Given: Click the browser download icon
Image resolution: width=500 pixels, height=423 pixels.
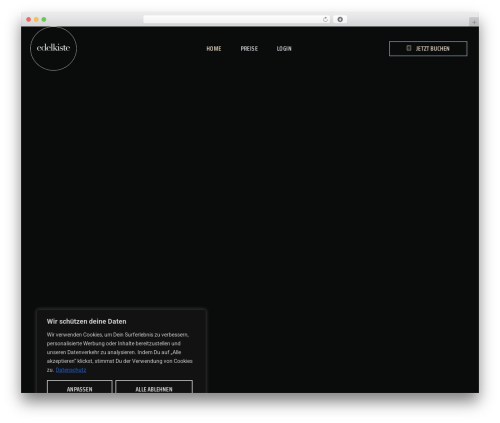Looking at the screenshot, I should pos(340,19).
